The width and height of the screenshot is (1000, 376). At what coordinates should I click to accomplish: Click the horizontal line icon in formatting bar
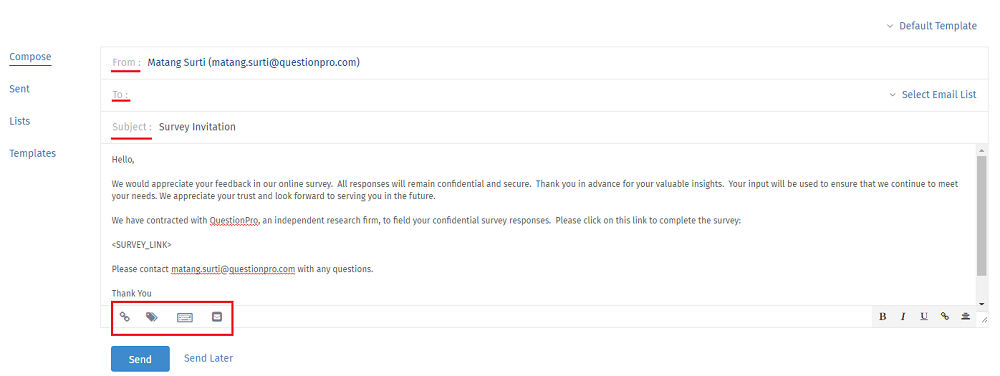coord(966,317)
